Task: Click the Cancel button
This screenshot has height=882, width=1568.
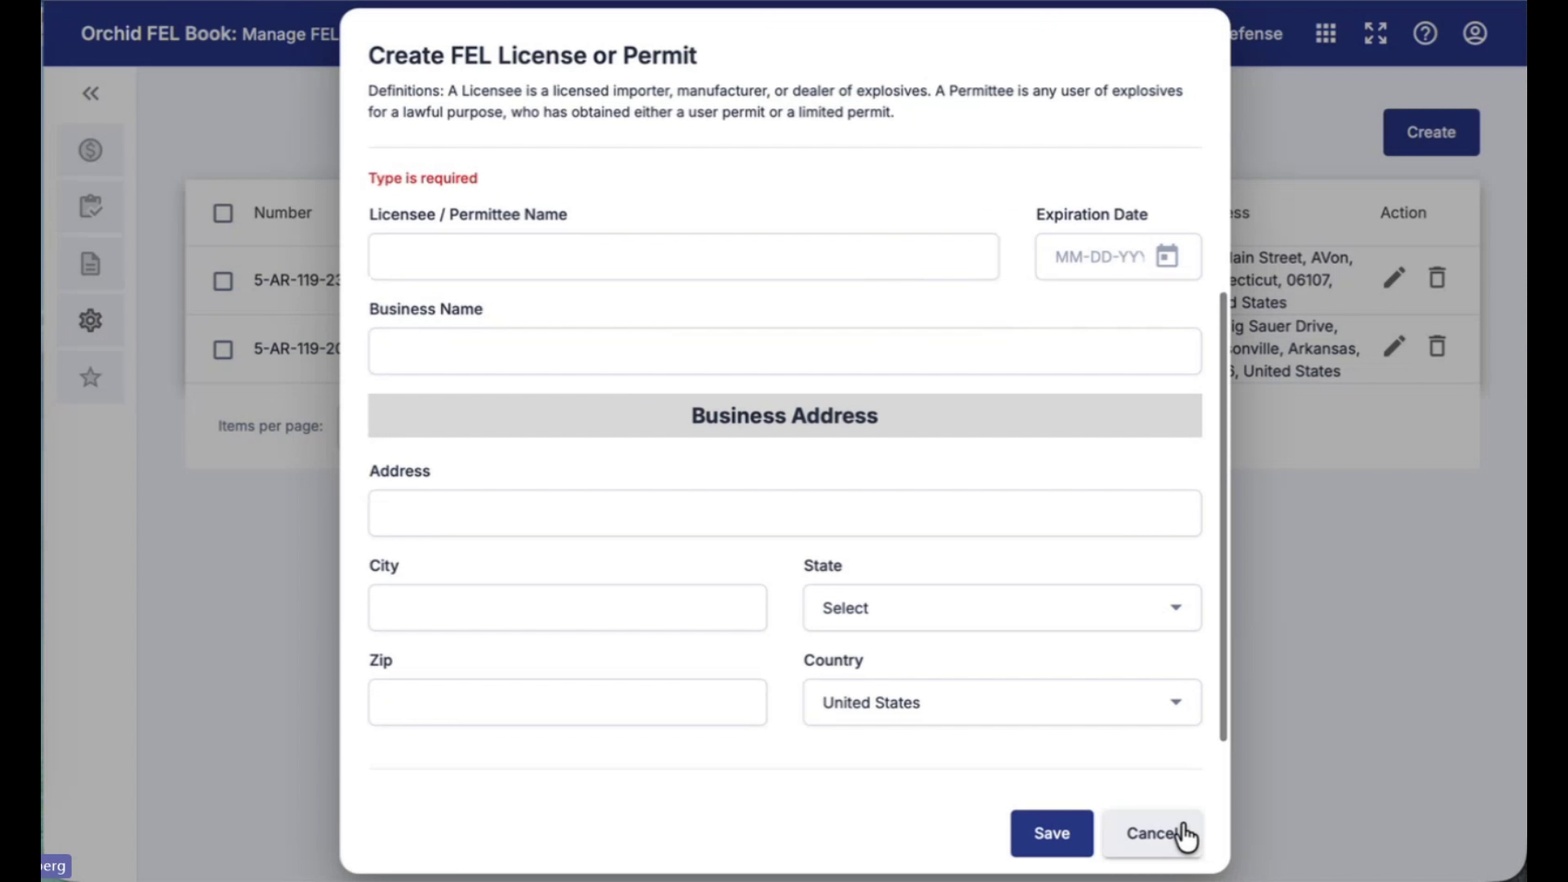Action: [x=1152, y=833]
